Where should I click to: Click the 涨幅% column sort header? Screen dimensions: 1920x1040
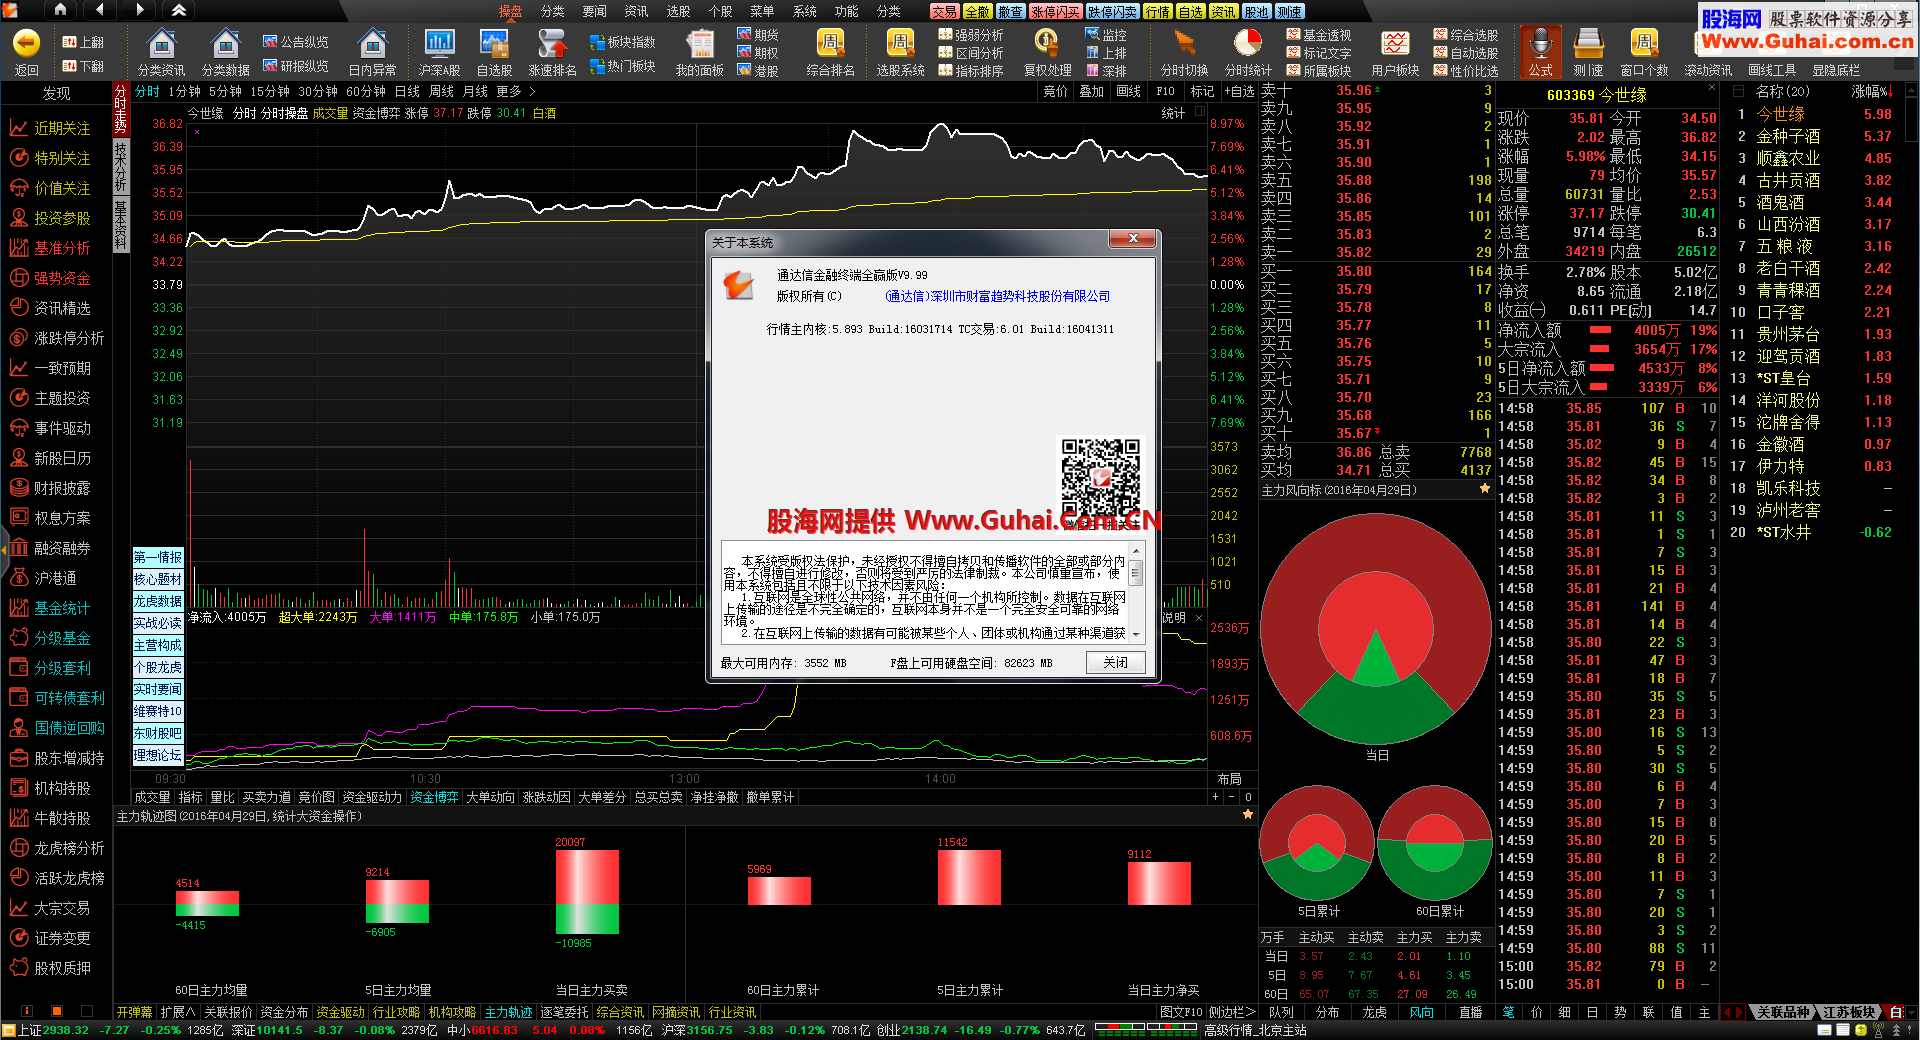[x=1870, y=91]
